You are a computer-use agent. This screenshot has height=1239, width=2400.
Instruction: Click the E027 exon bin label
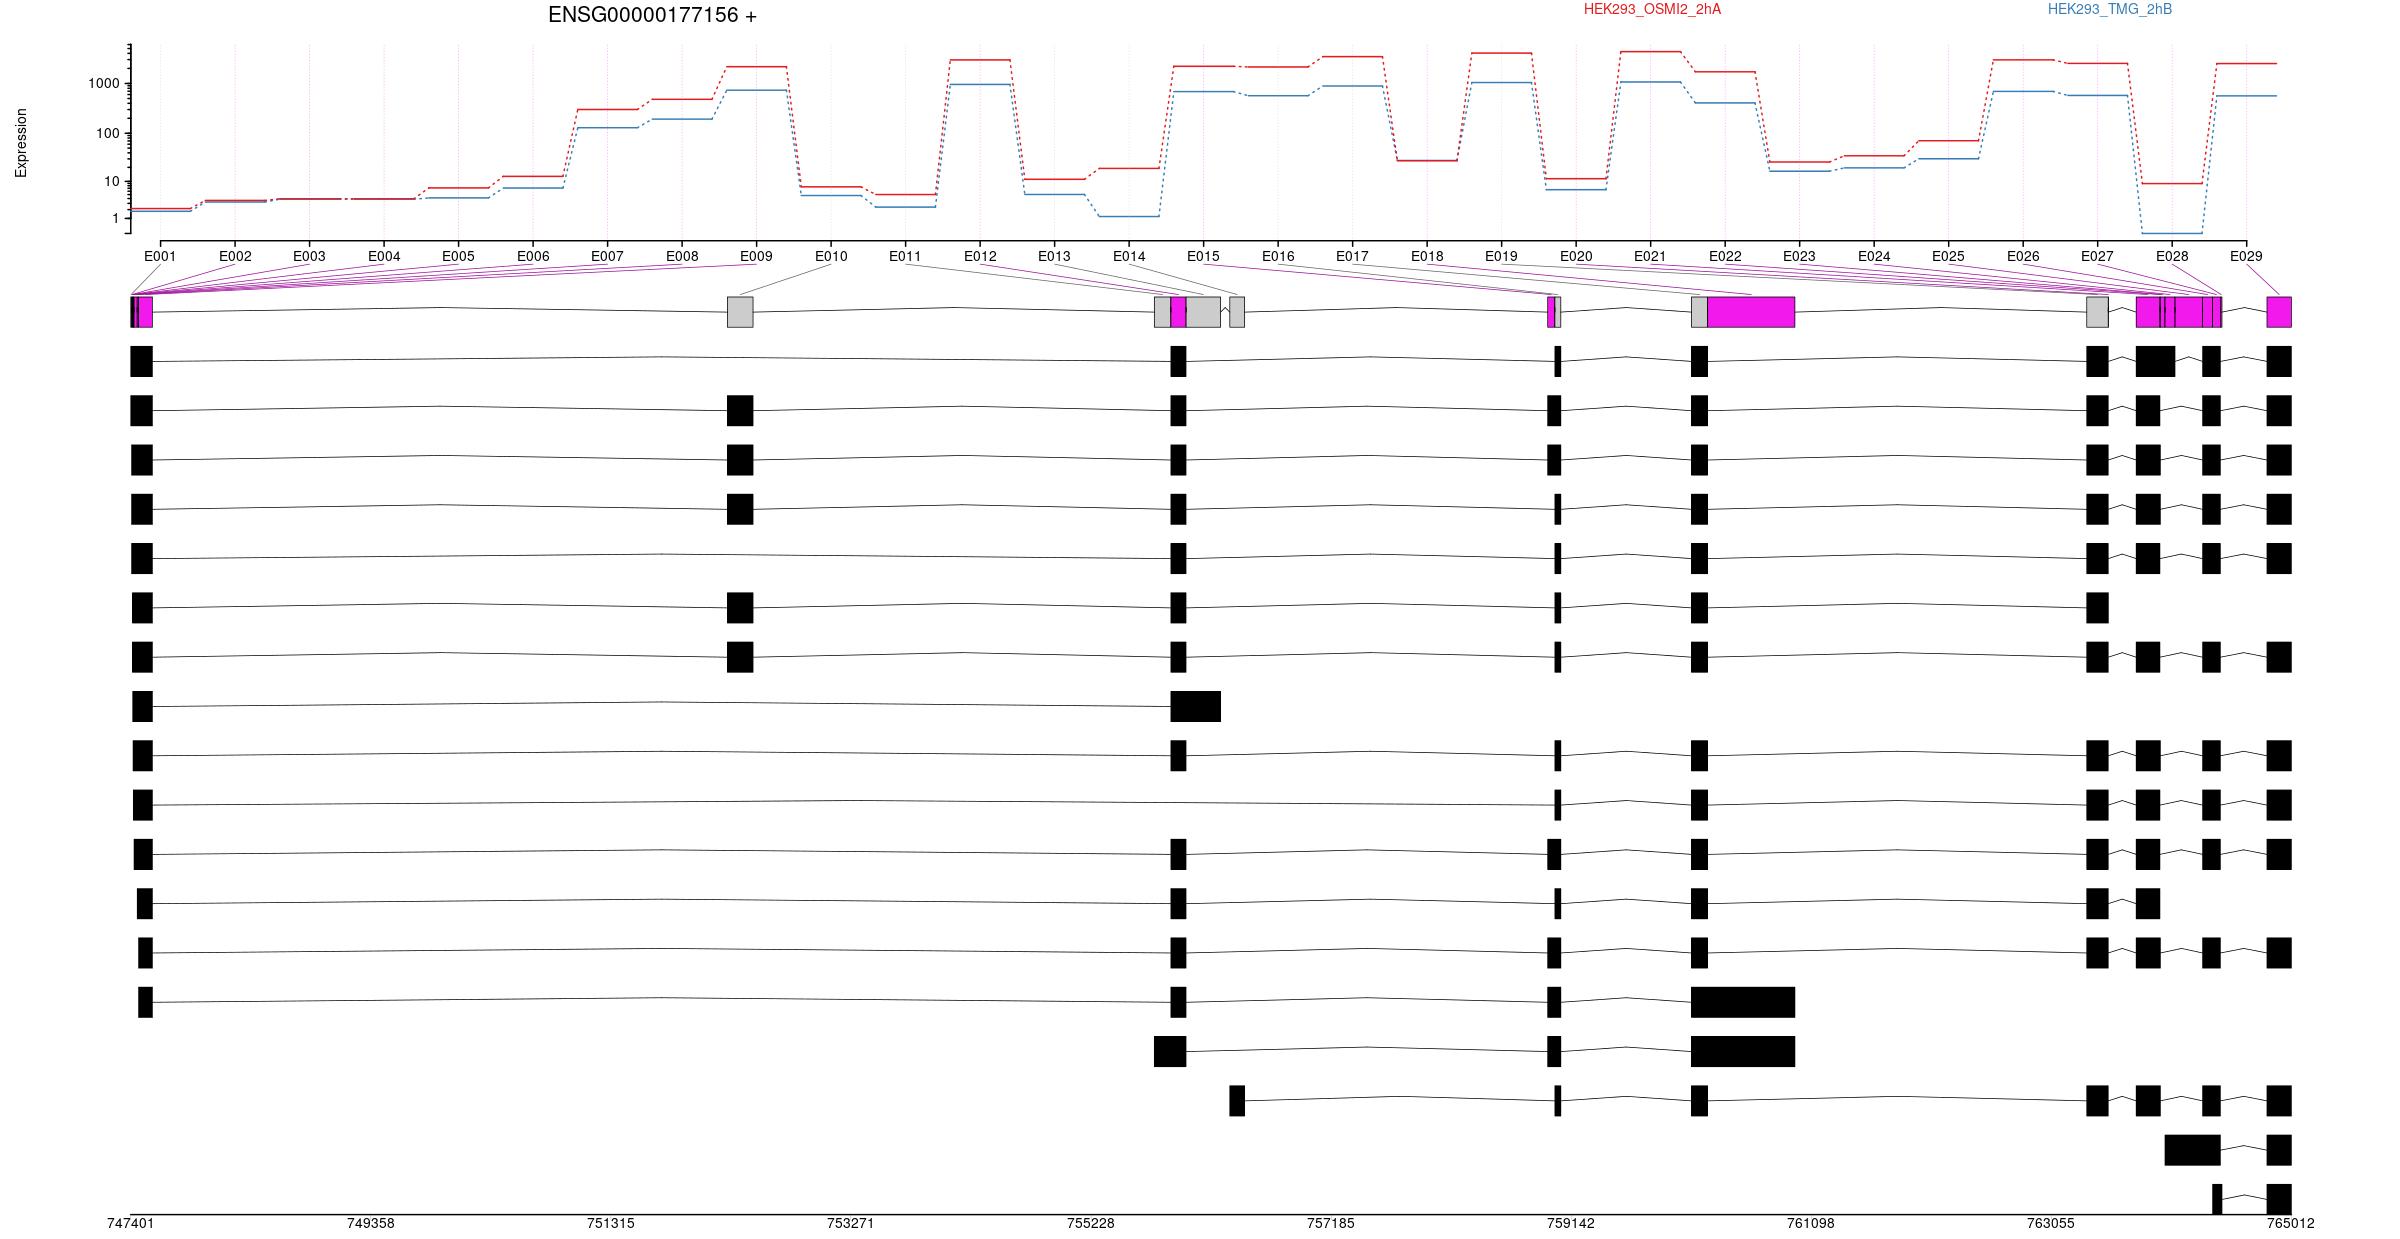click(x=2097, y=256)
